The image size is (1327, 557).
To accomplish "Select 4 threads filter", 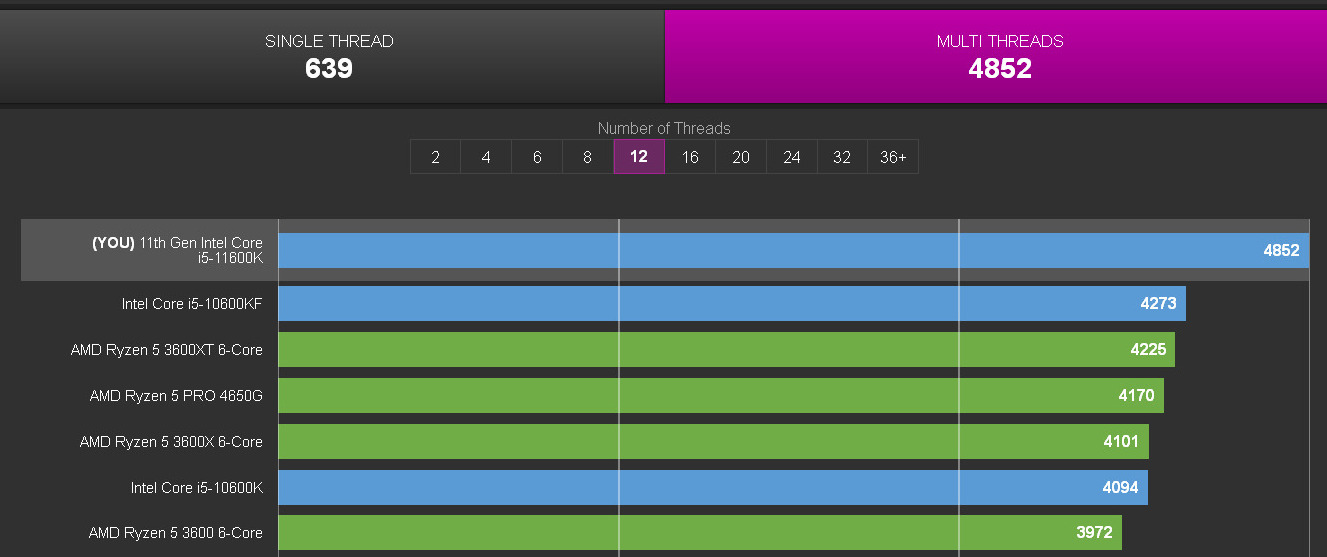I will pyautogui.click(x=486, y=157).
